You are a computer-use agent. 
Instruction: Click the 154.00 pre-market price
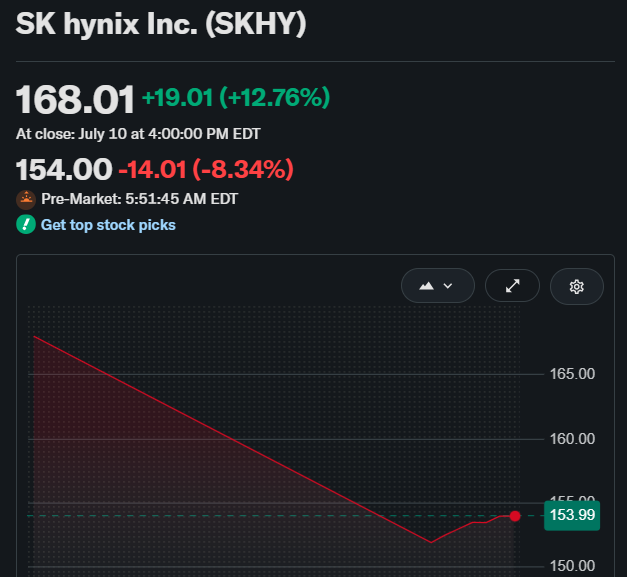pos(64,170)
